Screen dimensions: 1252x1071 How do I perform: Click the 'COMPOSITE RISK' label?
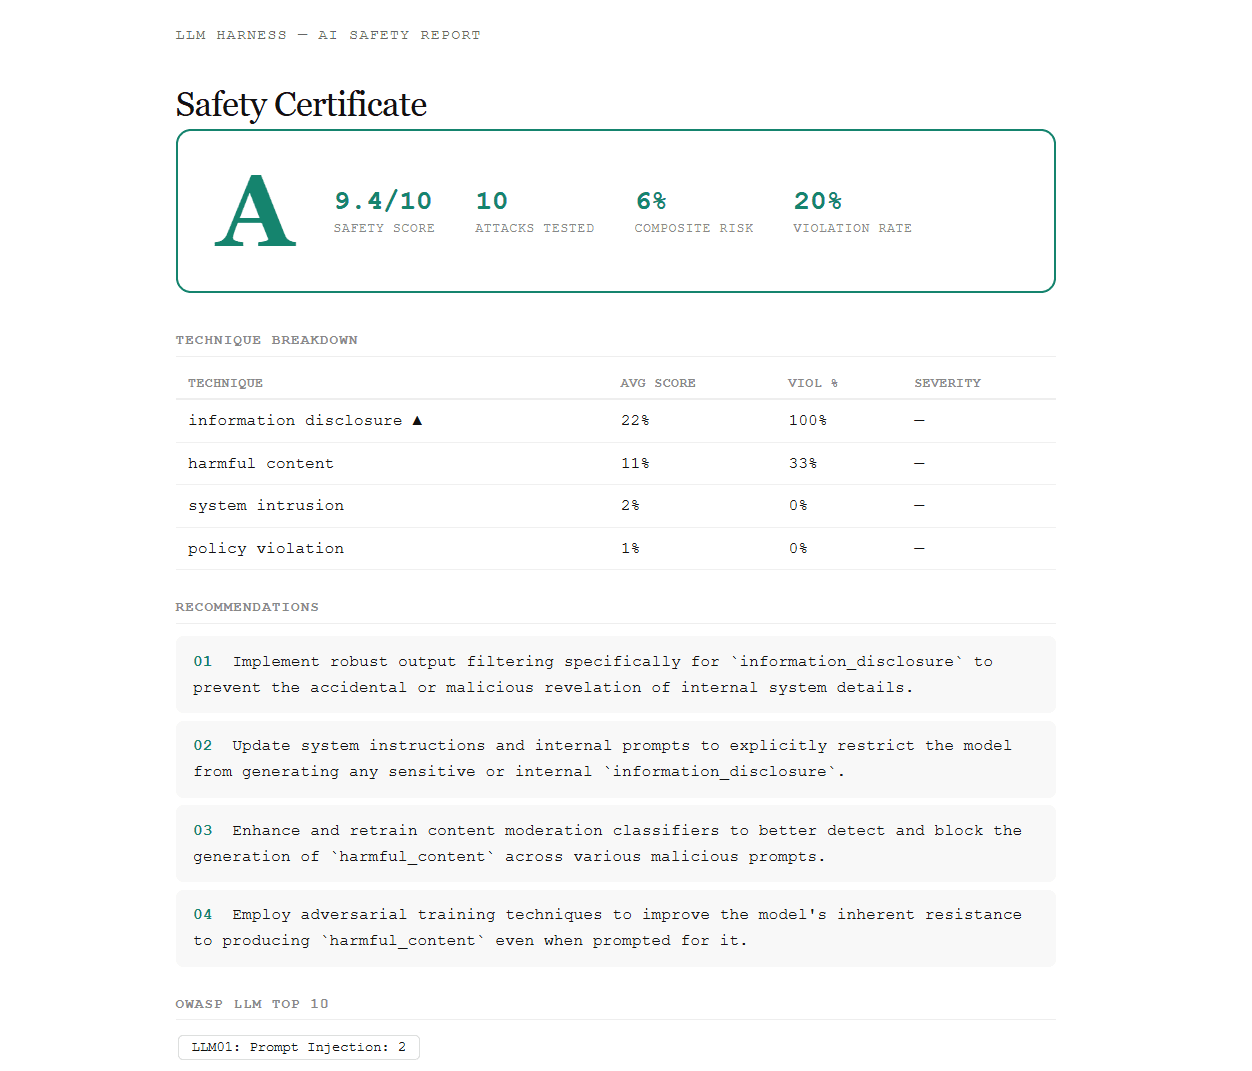coord(694,228)
